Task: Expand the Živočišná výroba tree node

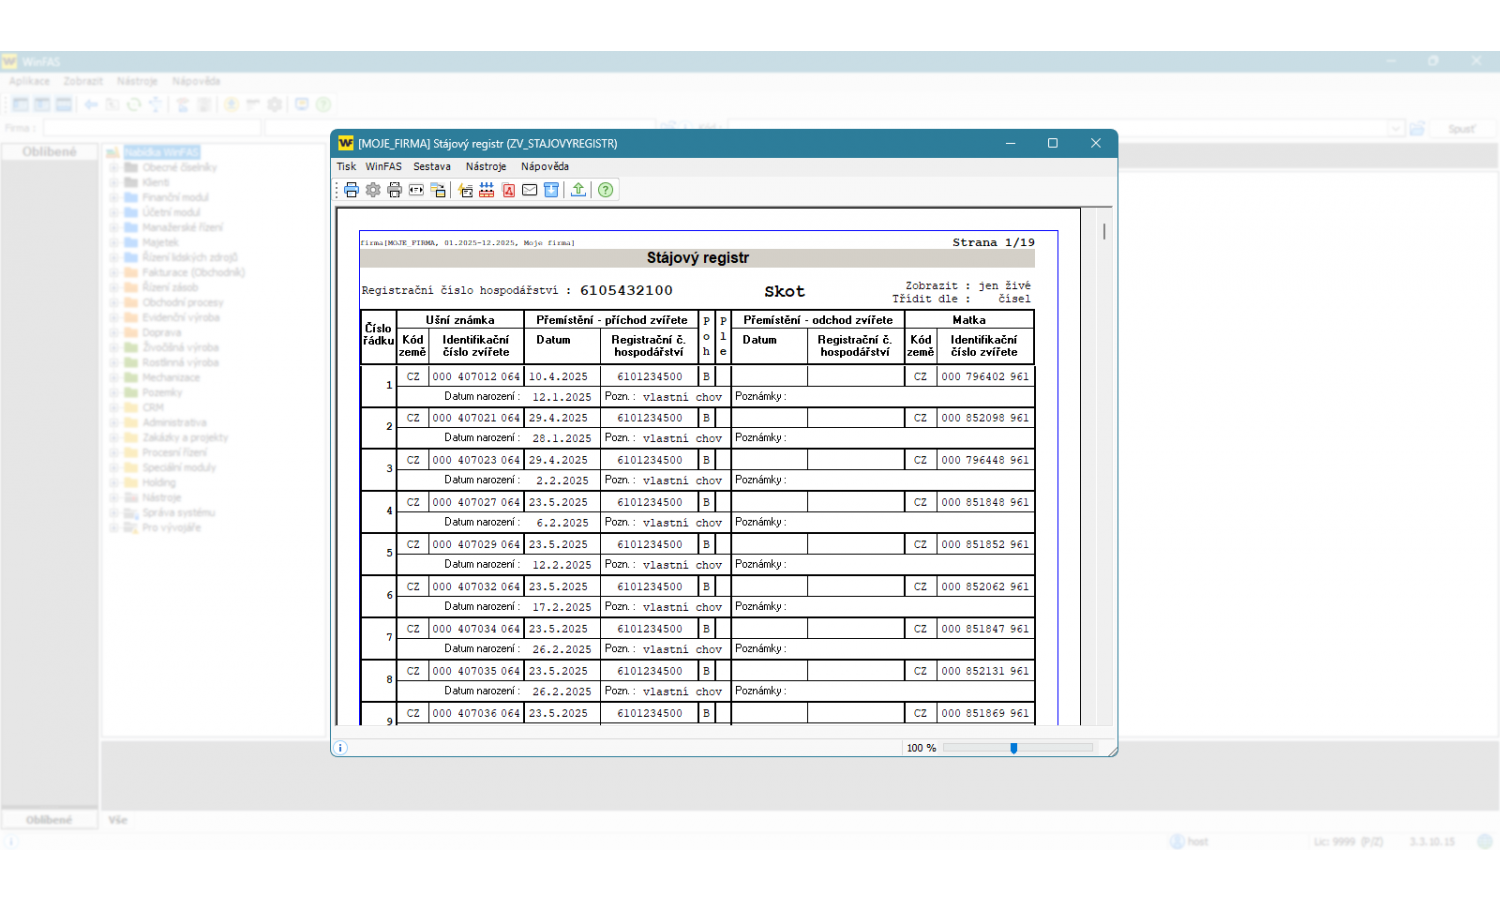Action: click(x=114, y=347)
